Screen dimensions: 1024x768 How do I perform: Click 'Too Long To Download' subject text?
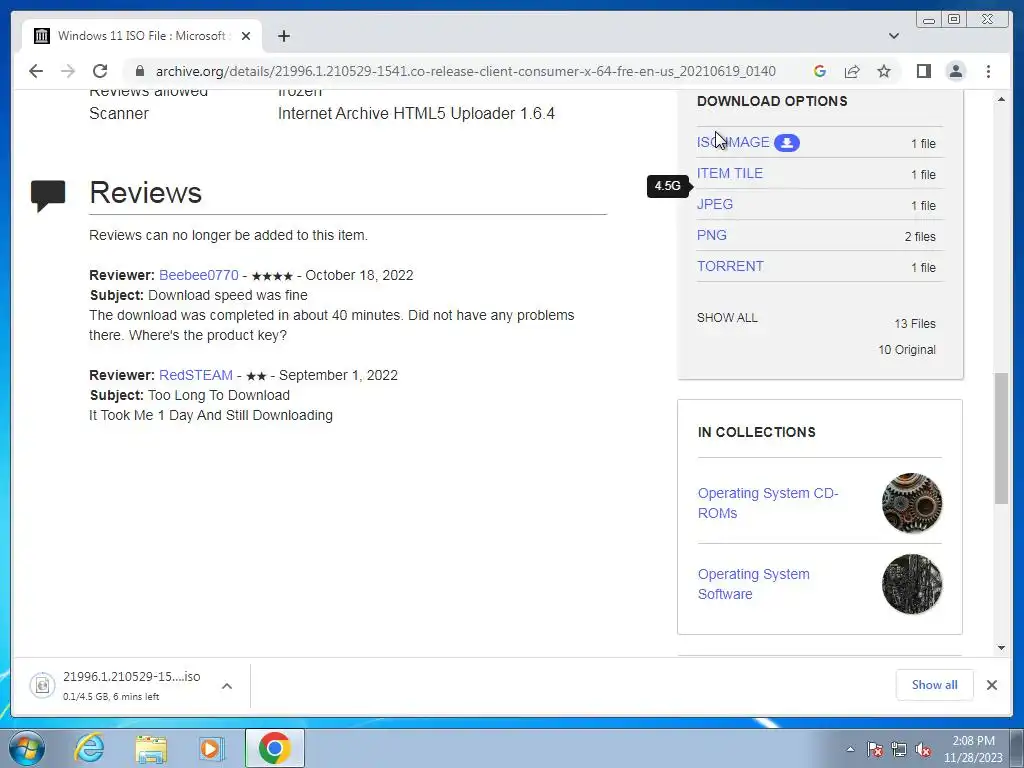point(219,396)
